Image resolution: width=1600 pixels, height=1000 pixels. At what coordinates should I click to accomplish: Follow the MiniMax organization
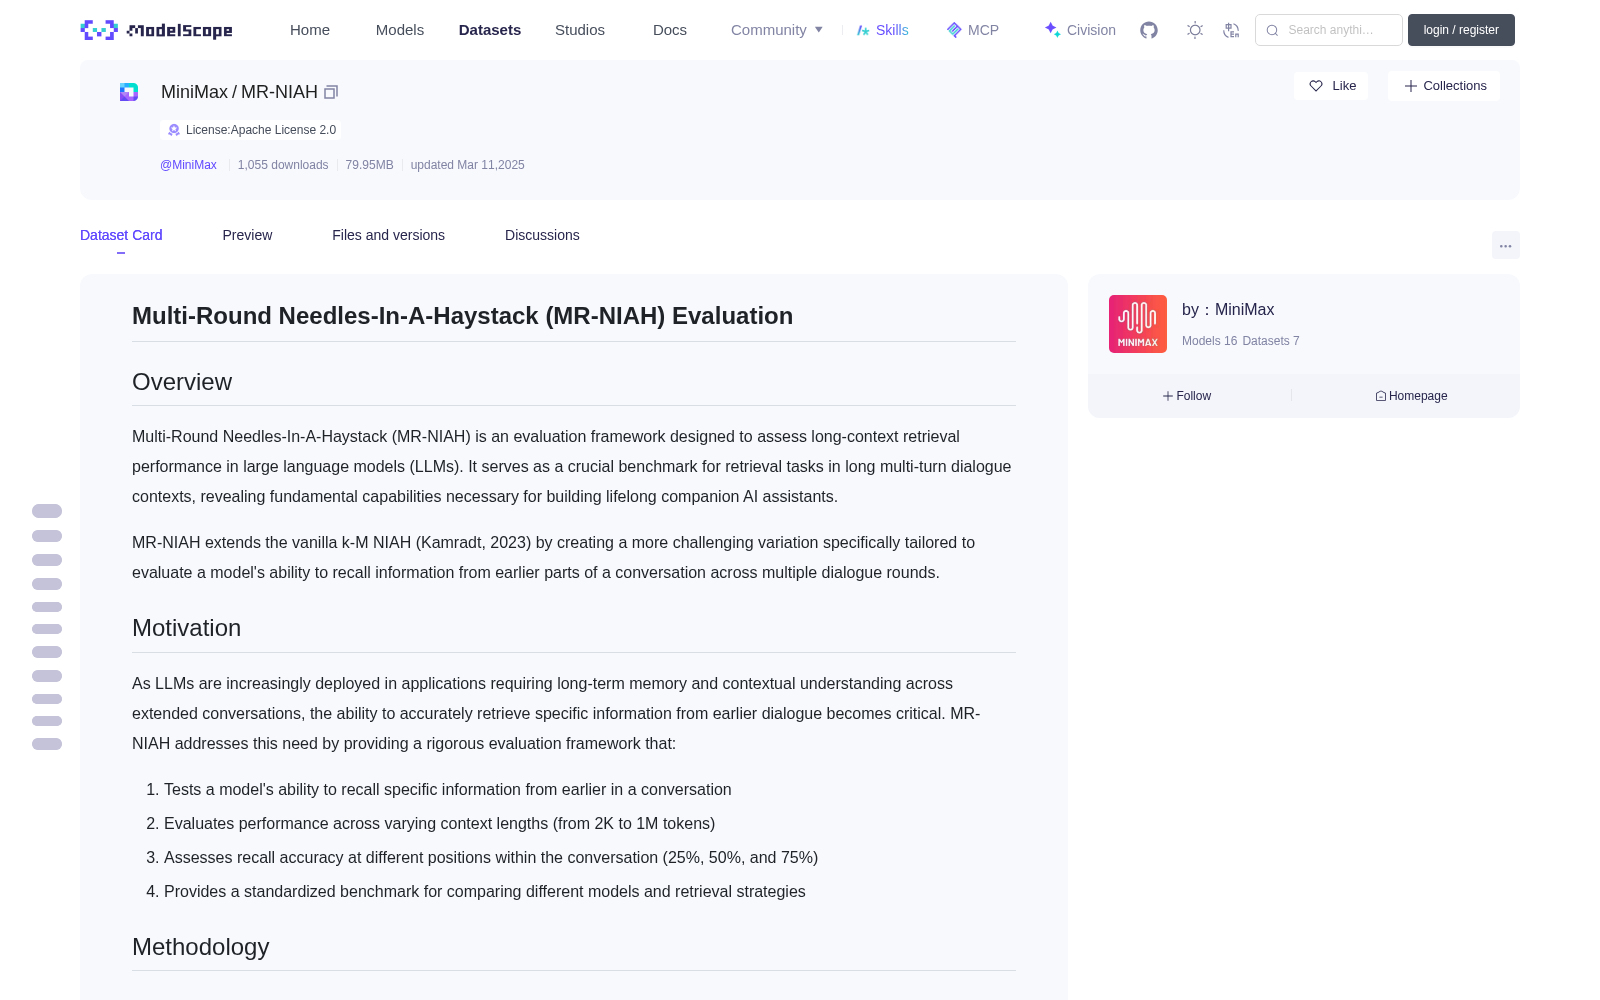pyautogui.click(x=1187, y=396)
